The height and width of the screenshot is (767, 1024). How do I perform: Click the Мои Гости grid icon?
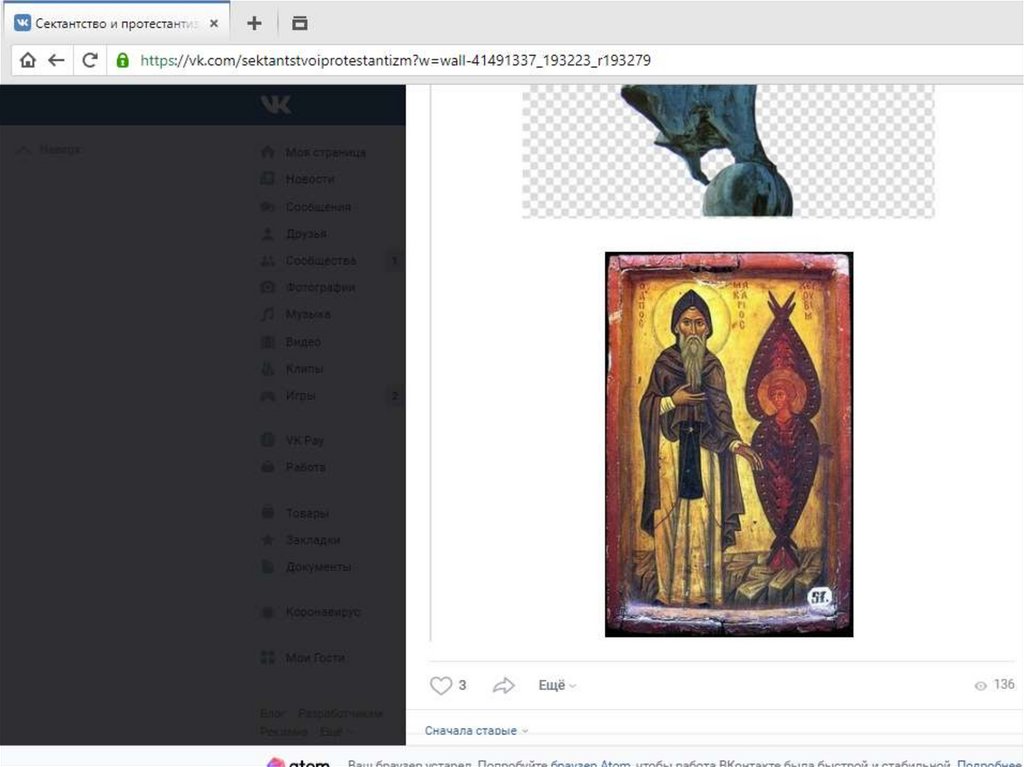268,657
